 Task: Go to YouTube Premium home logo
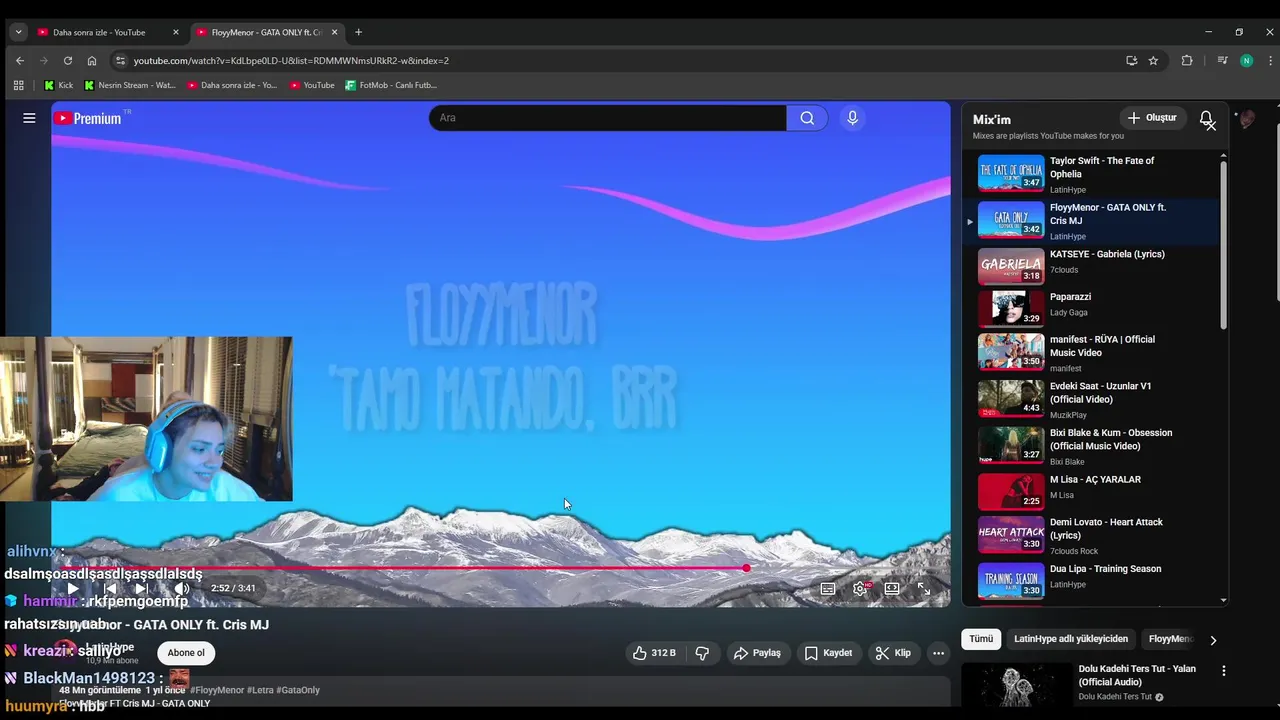pyautogui.click(x=88, y=118)
